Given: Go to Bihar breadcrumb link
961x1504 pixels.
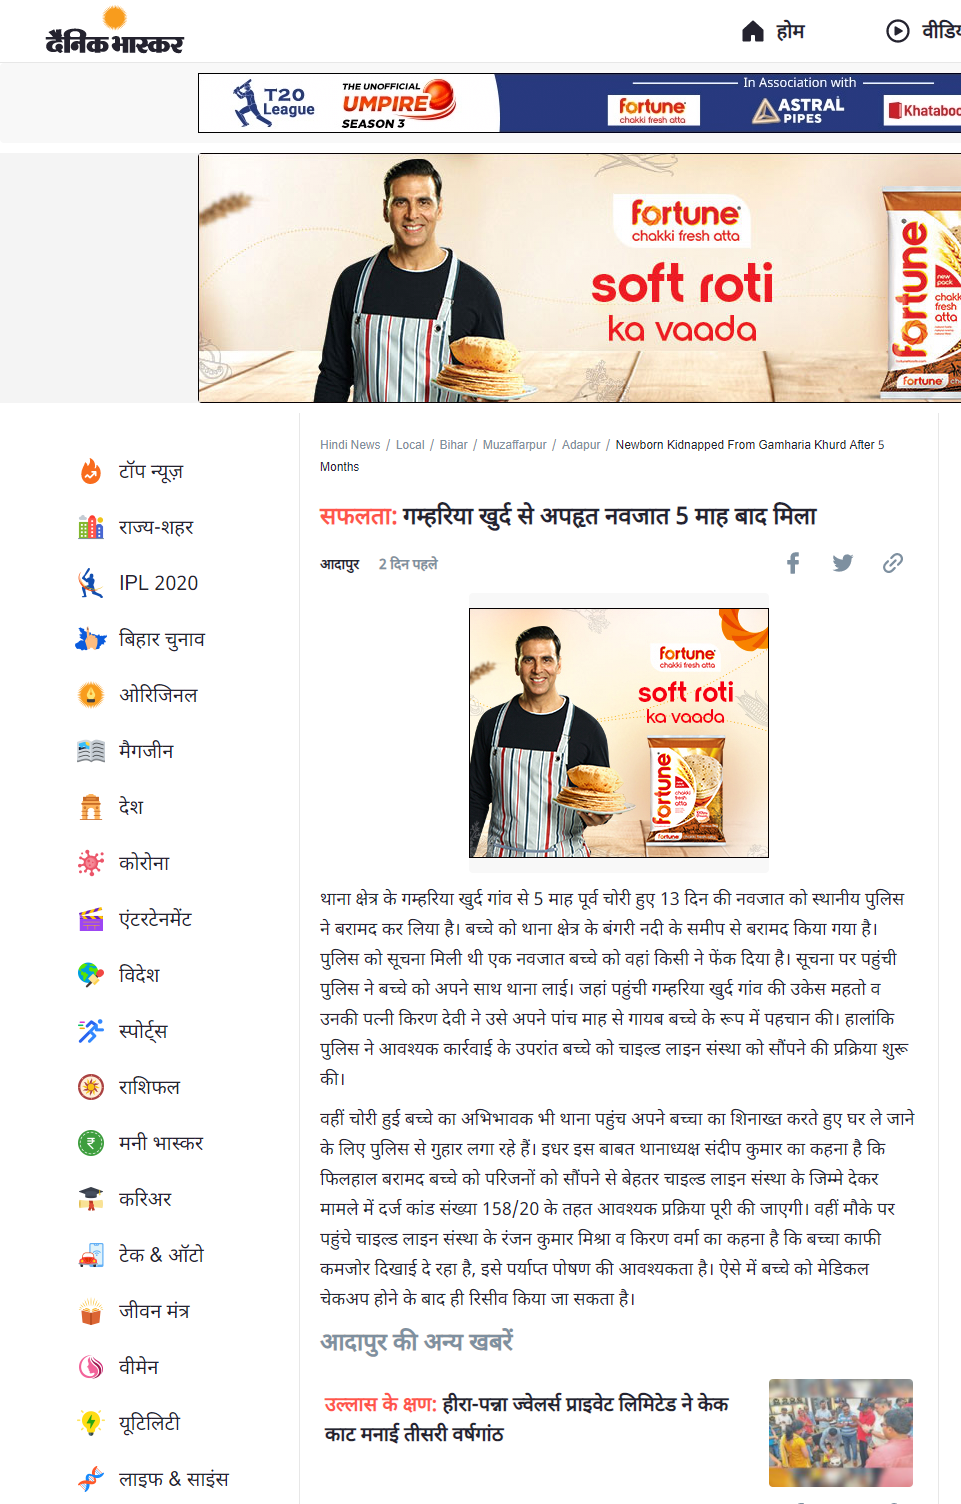Looking at the screenshot, I should coord(454,445).
